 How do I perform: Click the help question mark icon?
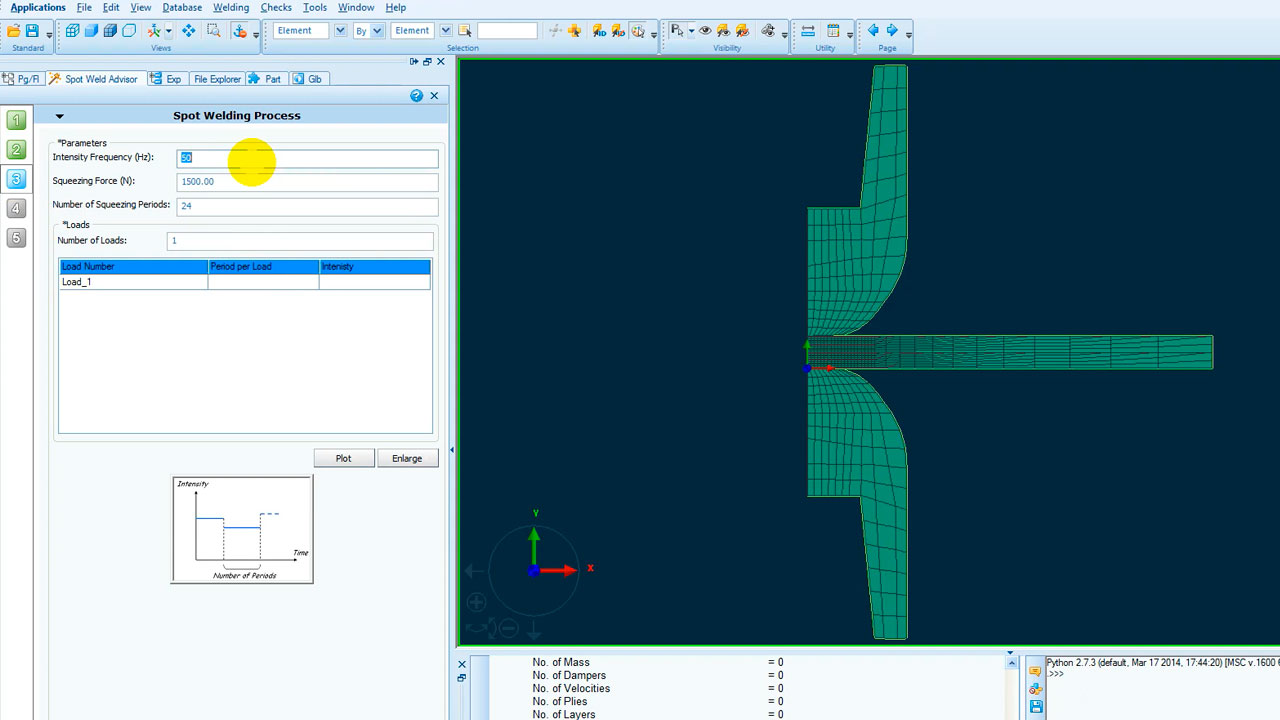pyautogui.click(x=417, y=96)
